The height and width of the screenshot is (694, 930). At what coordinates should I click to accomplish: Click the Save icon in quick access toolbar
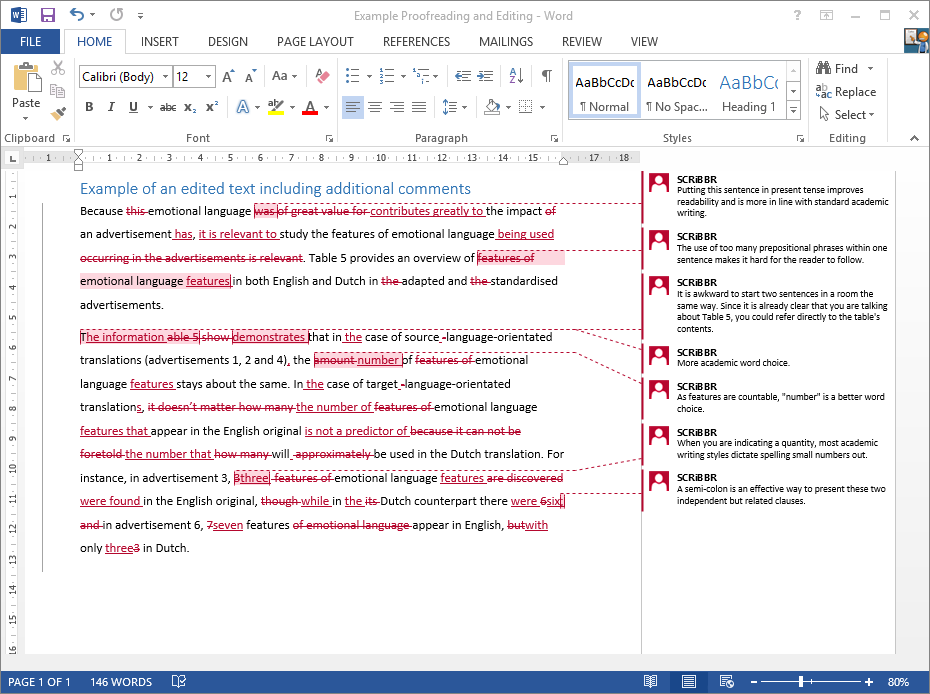click(x=47, y=15)
